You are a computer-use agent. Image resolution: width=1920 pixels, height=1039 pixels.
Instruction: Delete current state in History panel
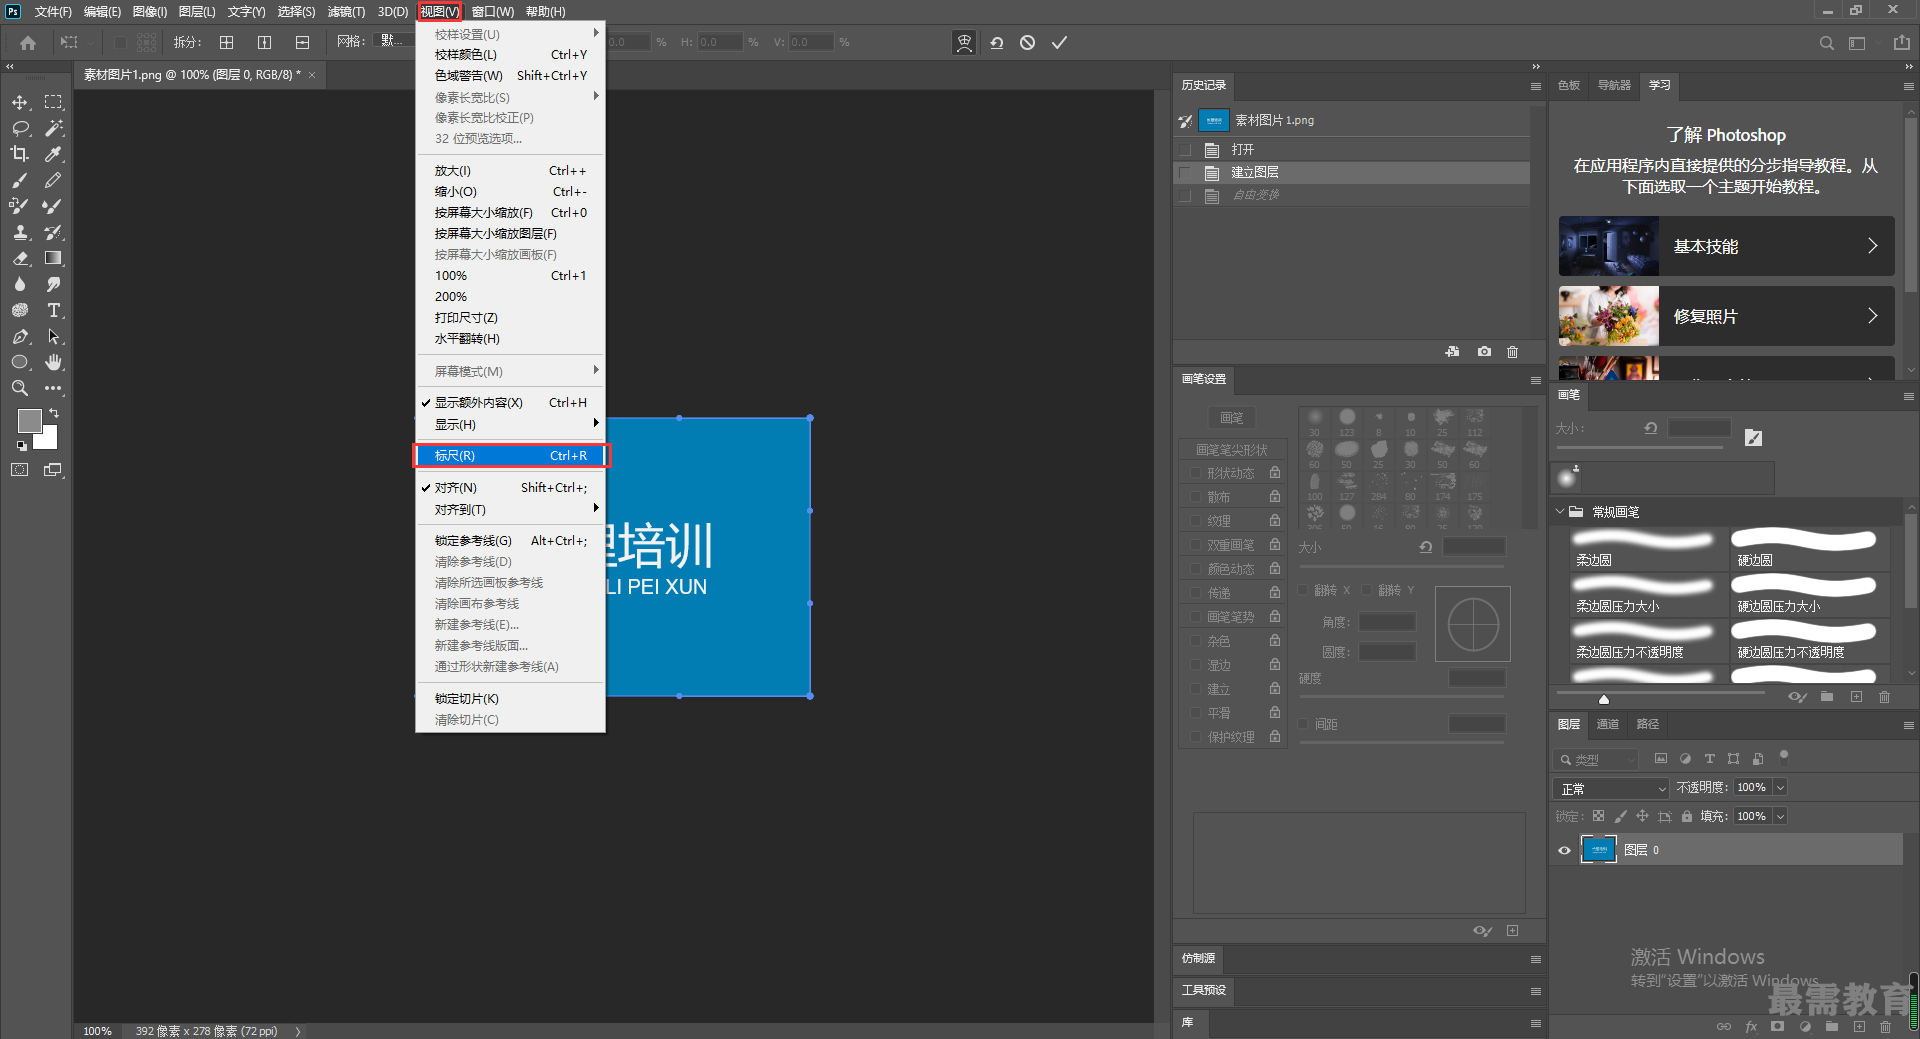(1512, 352)
